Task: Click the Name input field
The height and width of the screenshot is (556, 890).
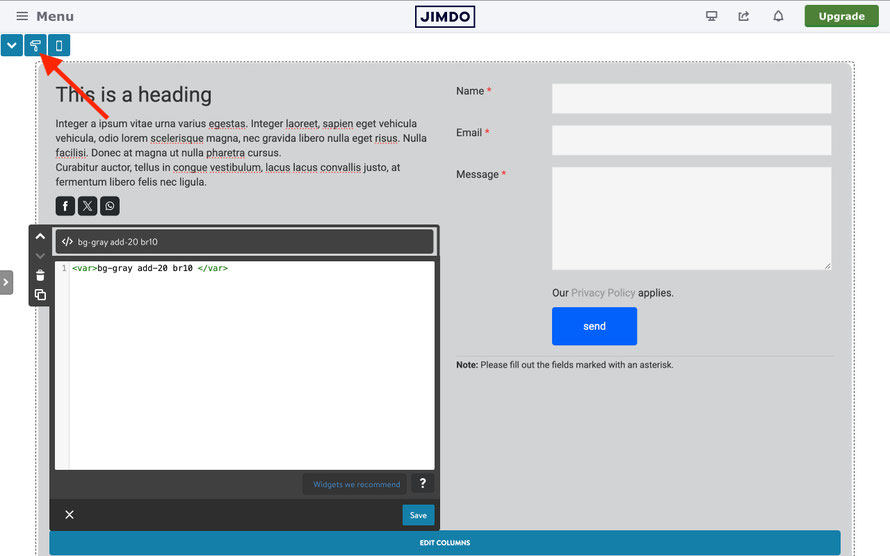Action: [691, 98]
